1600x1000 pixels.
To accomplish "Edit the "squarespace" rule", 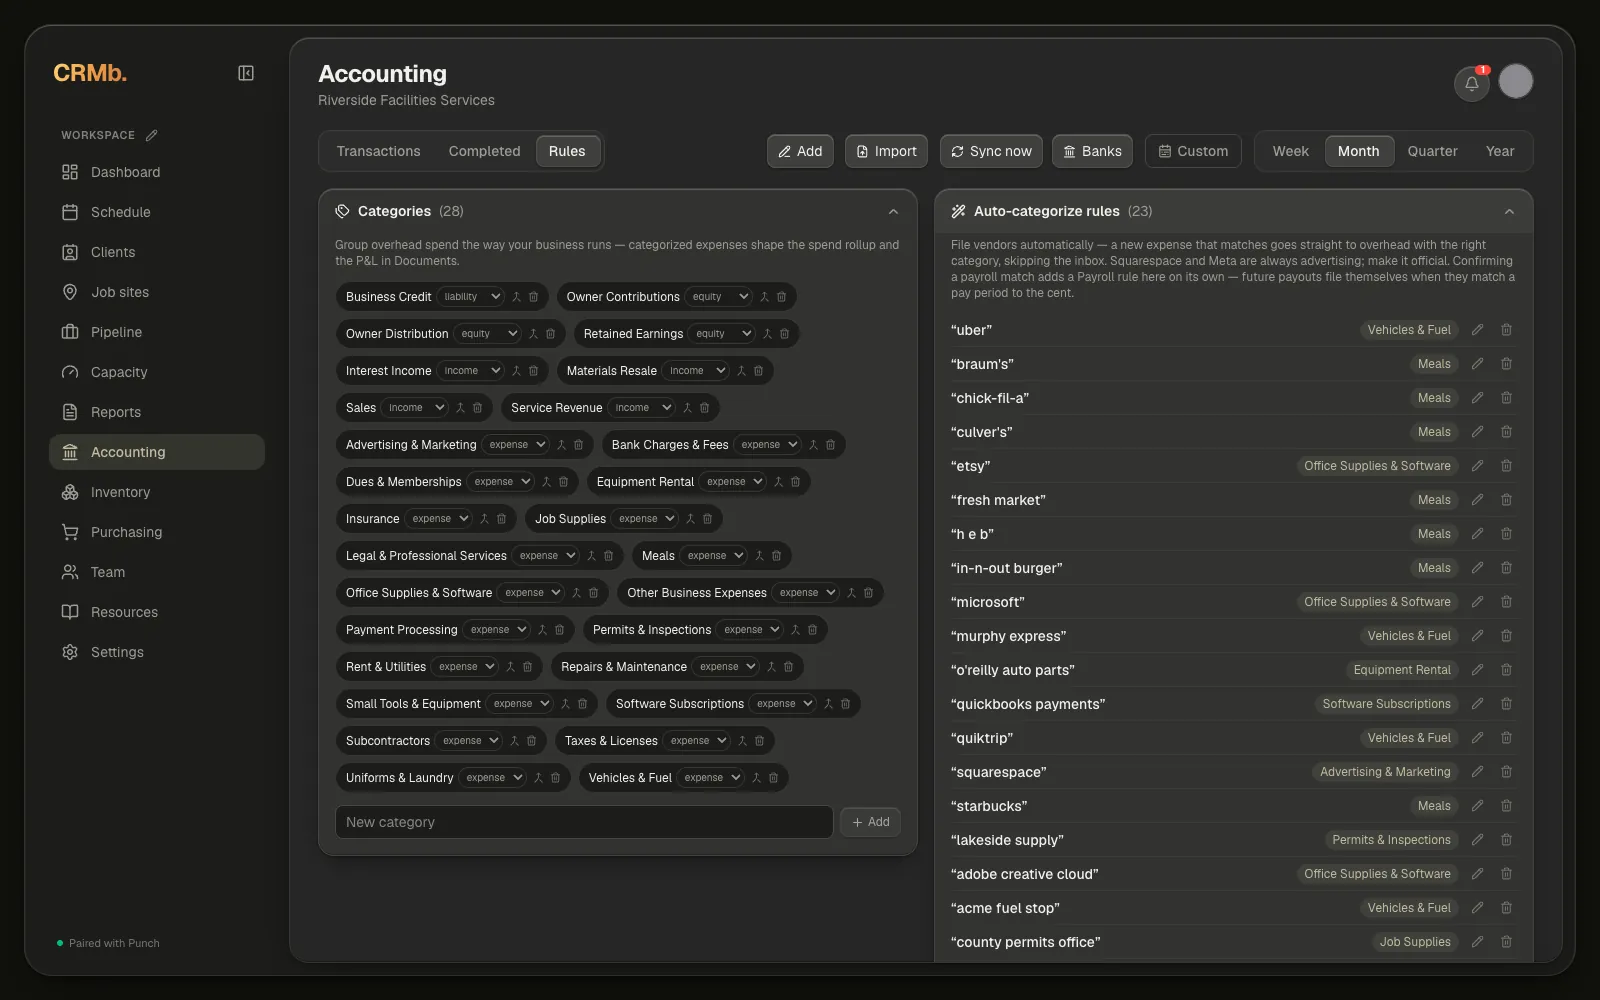I will click(x=1477, y=772).
